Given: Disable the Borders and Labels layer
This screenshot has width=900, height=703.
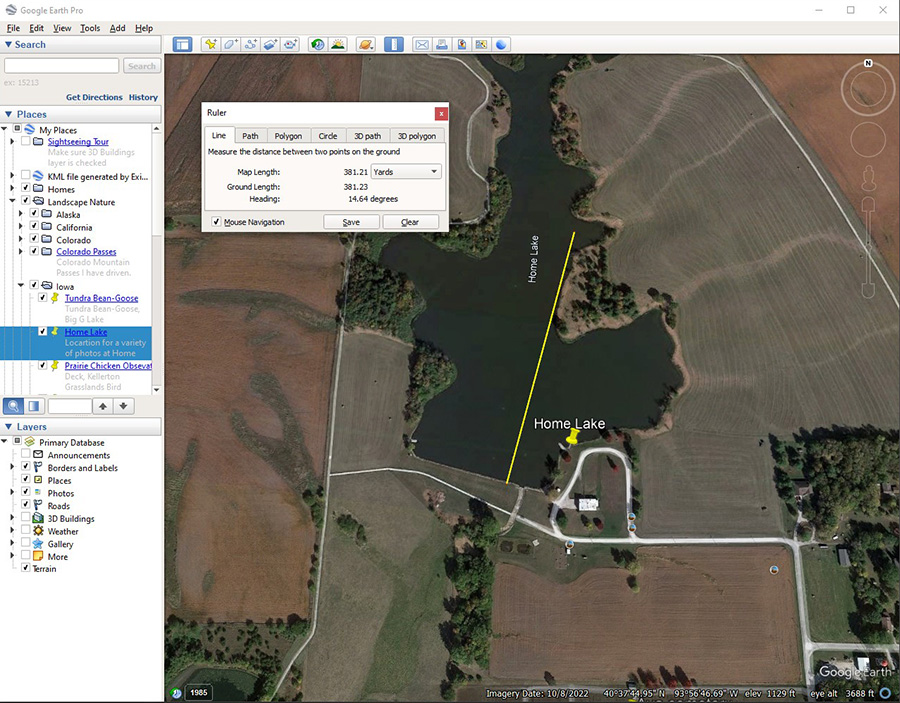Looking at the screenshot, I should click(25, 467).
